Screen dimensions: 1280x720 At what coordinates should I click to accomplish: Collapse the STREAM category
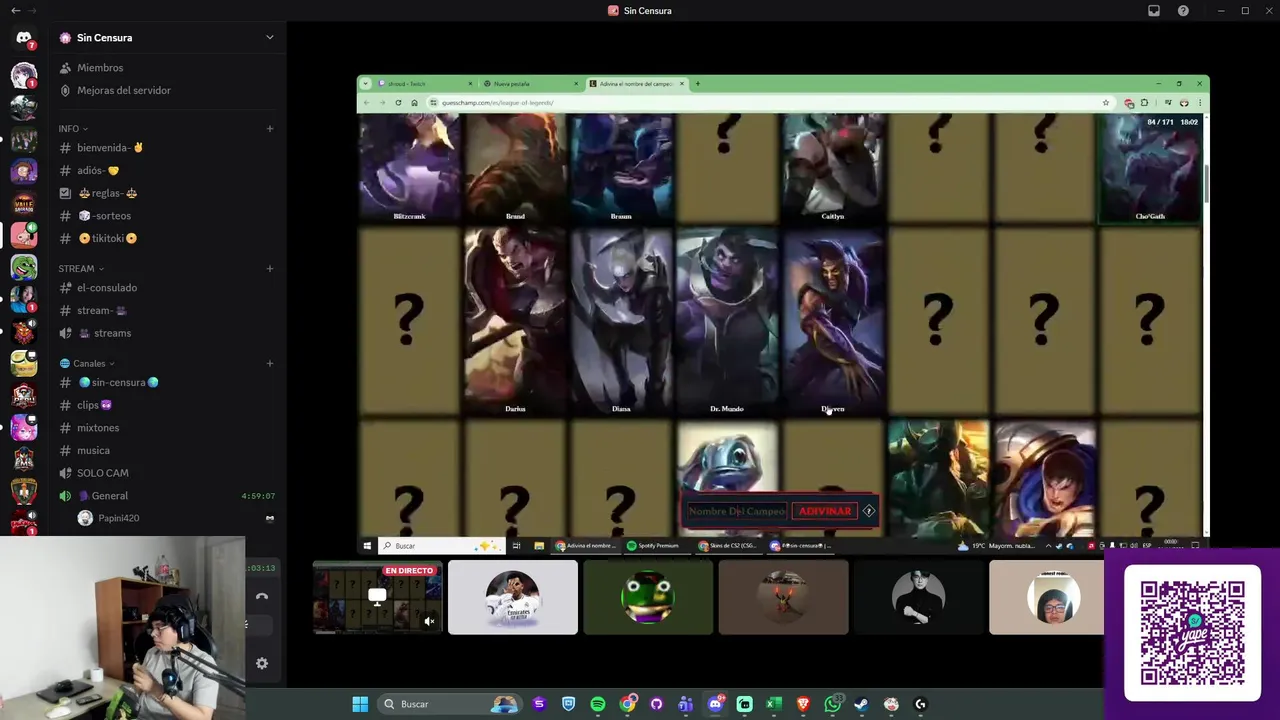pos(81,268)
